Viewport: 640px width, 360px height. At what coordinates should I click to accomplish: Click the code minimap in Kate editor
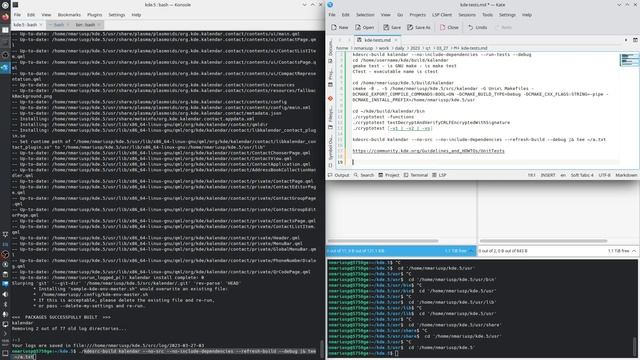[x=629, y=60]
